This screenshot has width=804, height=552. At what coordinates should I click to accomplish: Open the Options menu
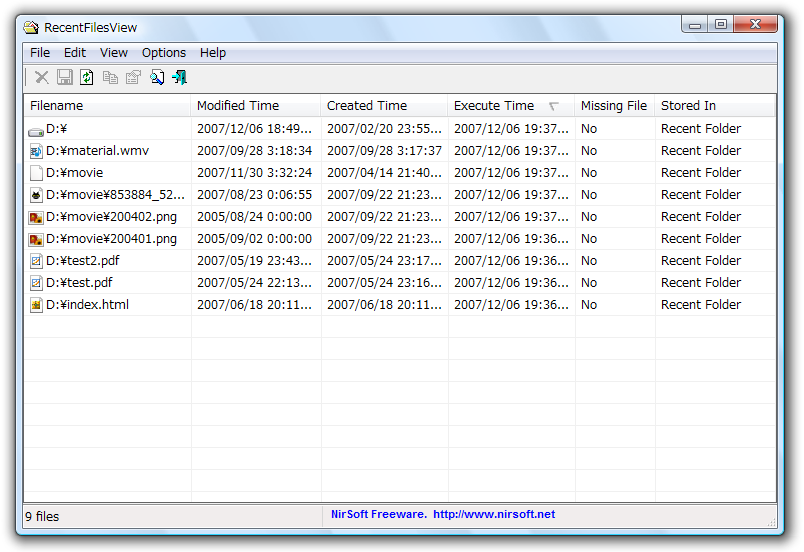point(164,53)
